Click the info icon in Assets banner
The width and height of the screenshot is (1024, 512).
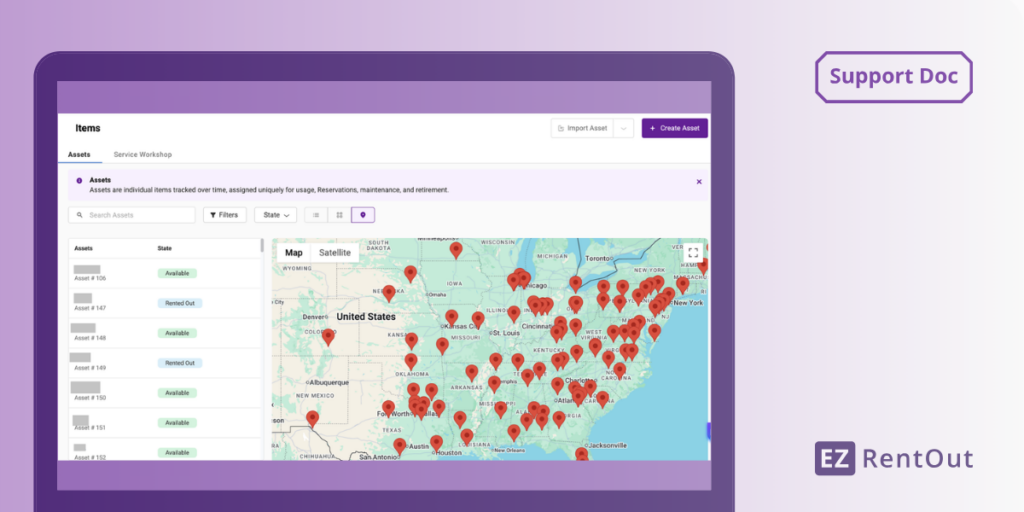click(x=79, y=181)
